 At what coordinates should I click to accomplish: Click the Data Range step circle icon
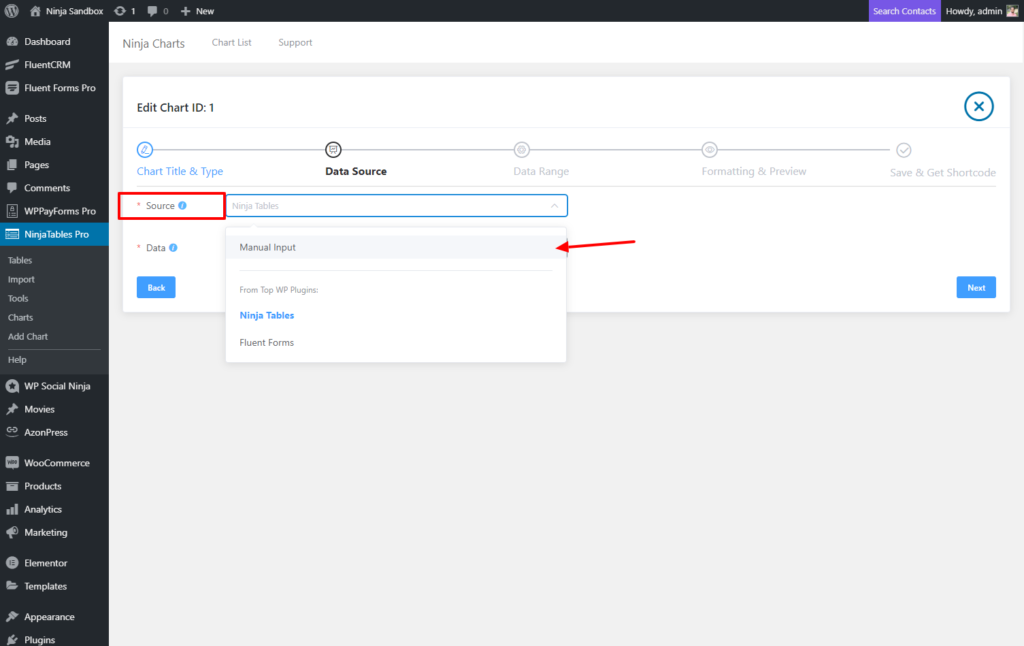tap(521, 150)
